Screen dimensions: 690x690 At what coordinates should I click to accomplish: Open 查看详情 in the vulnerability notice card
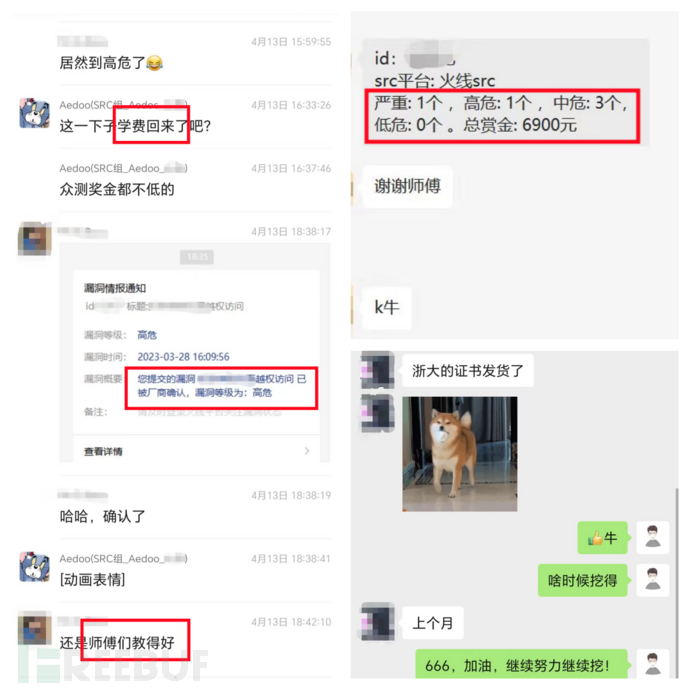(103, 451)
